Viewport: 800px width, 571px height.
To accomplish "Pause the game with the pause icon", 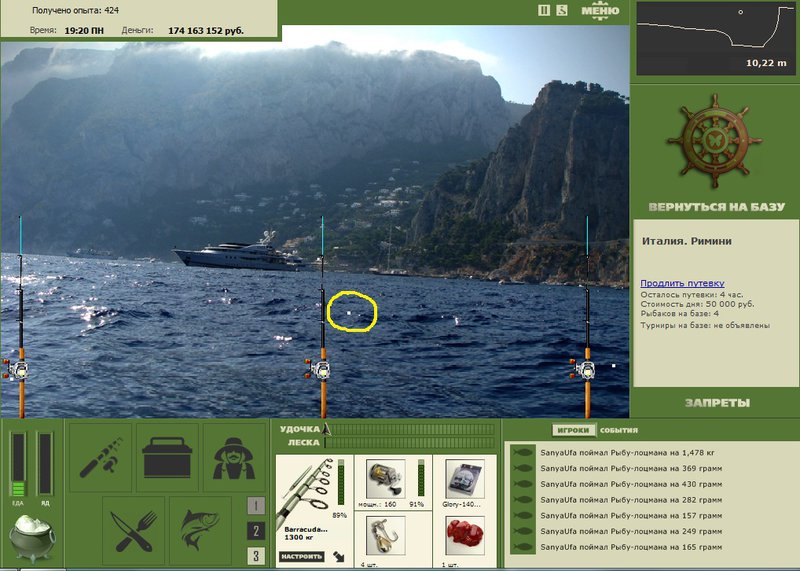I will (x=544, y=10).
